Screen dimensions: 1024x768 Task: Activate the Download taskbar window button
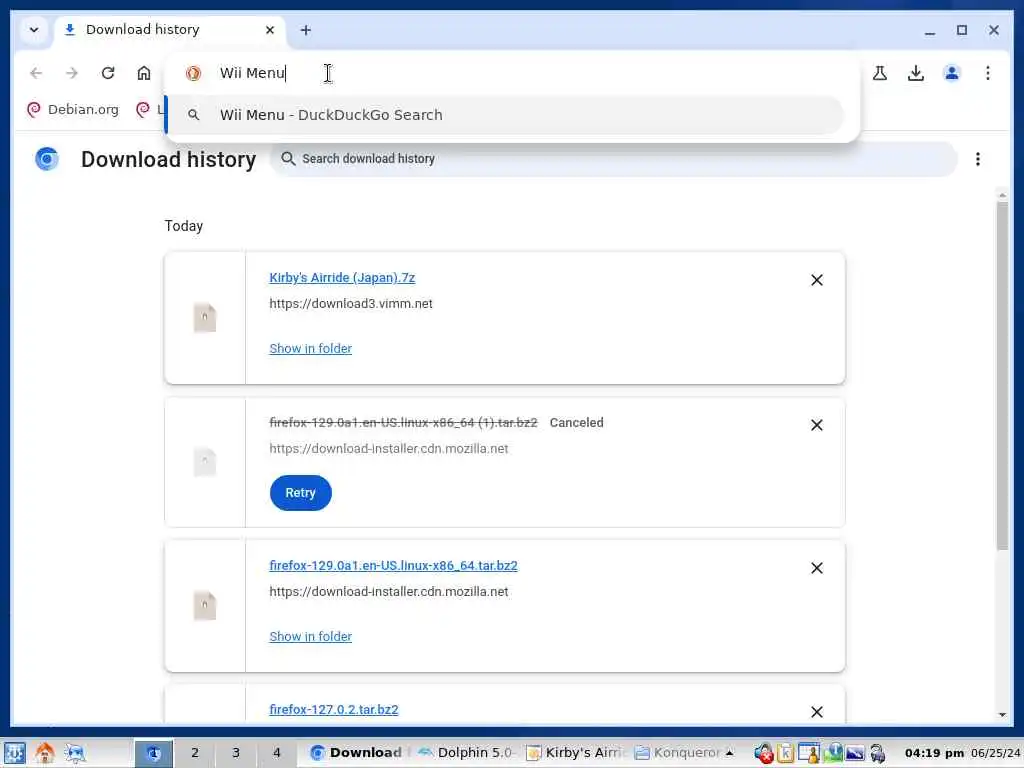(x=357, y=753)
